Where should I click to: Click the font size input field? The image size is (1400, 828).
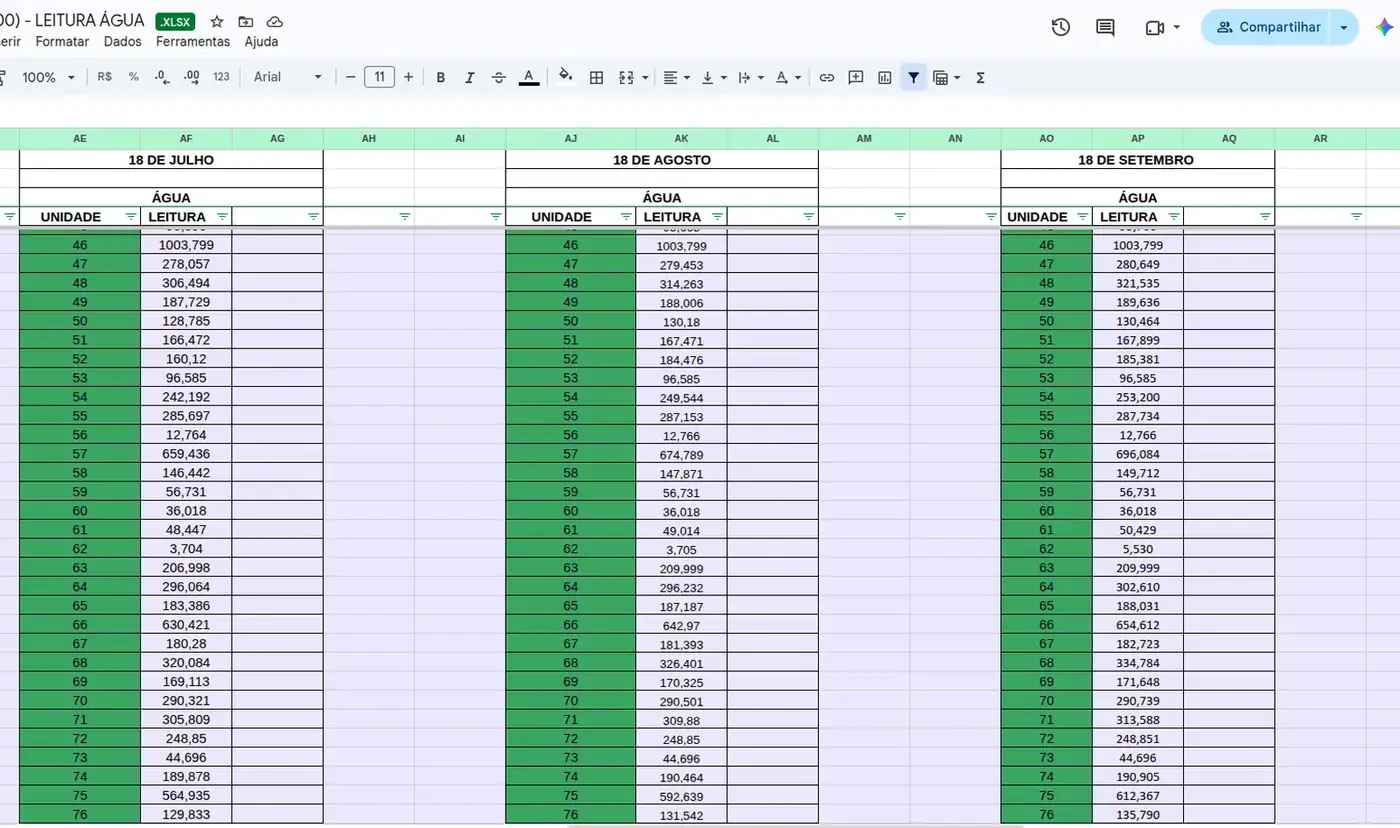[379, 77]
